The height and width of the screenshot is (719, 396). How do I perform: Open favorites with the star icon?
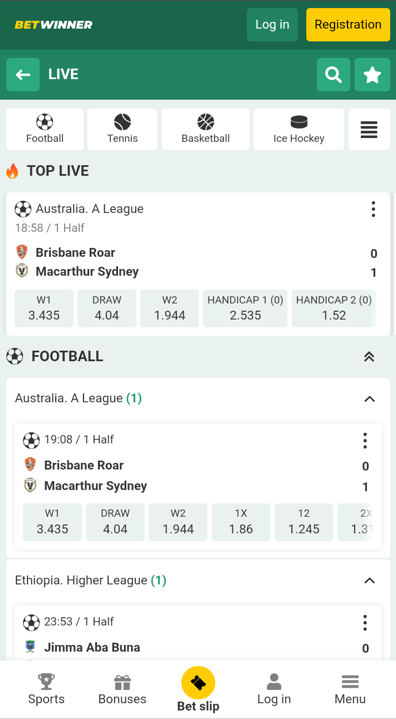(372, 75)
